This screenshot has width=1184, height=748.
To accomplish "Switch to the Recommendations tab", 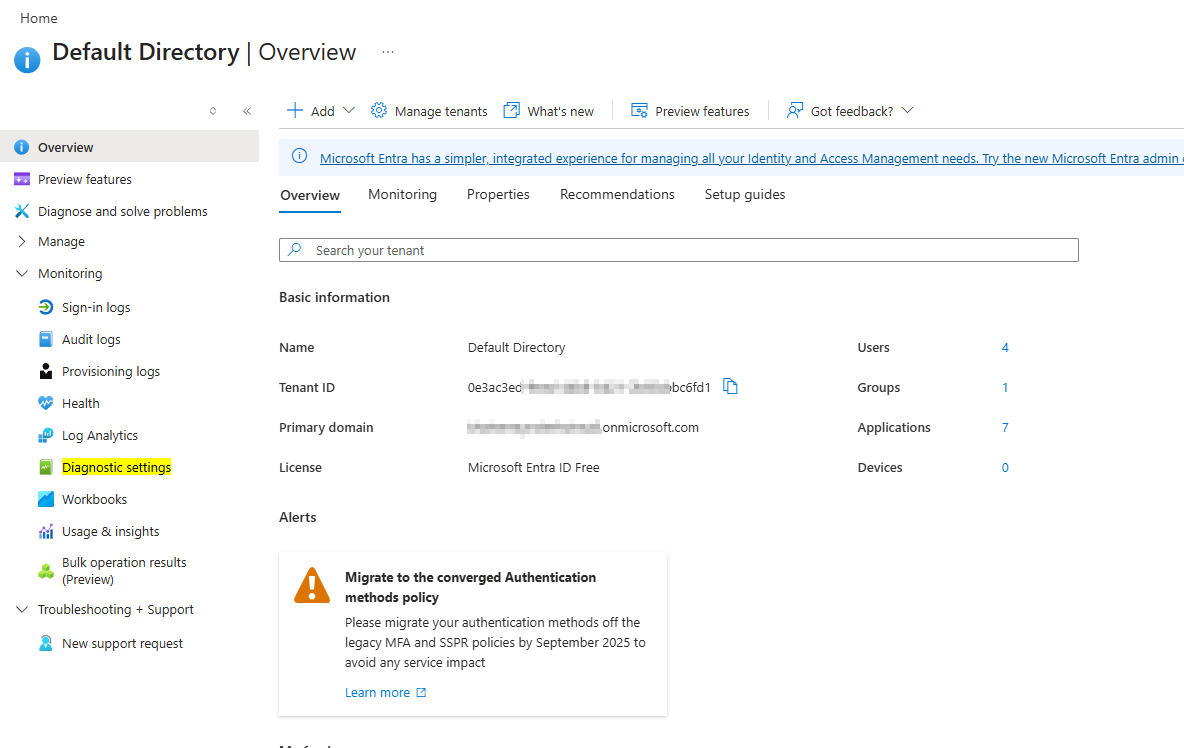I will click(617, 195).
